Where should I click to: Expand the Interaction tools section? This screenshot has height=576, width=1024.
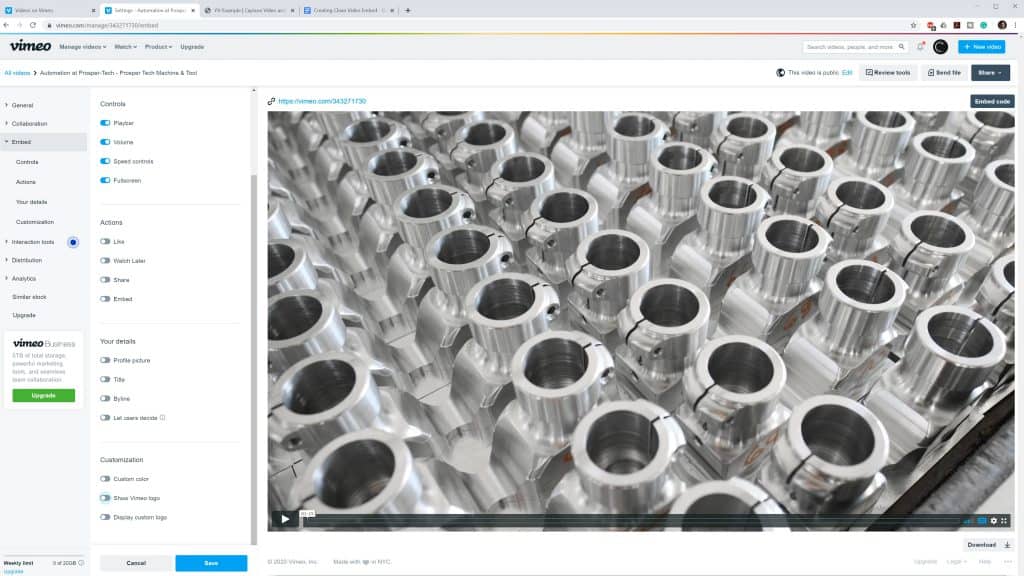30,242
